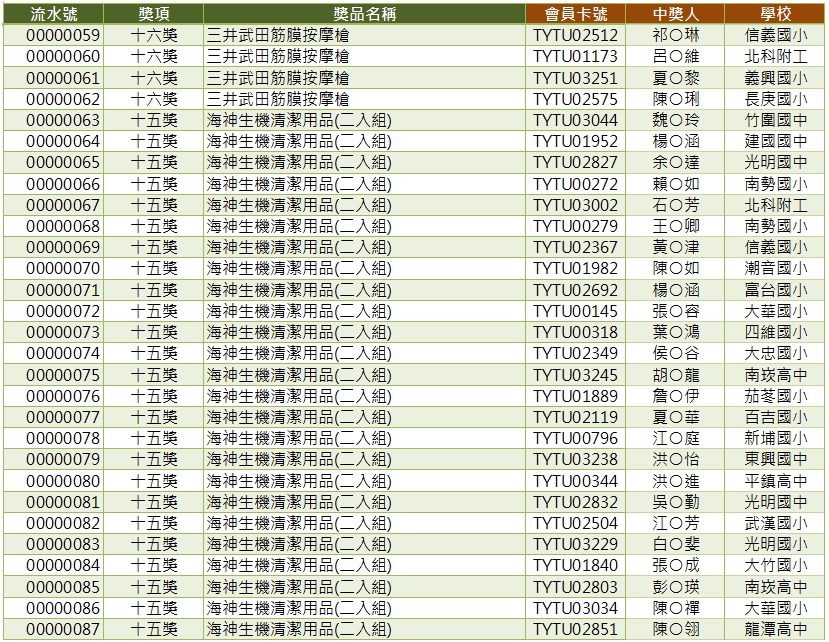Select serial number 00000070
The width and height of the screenshot is (829, 642).
63,269
